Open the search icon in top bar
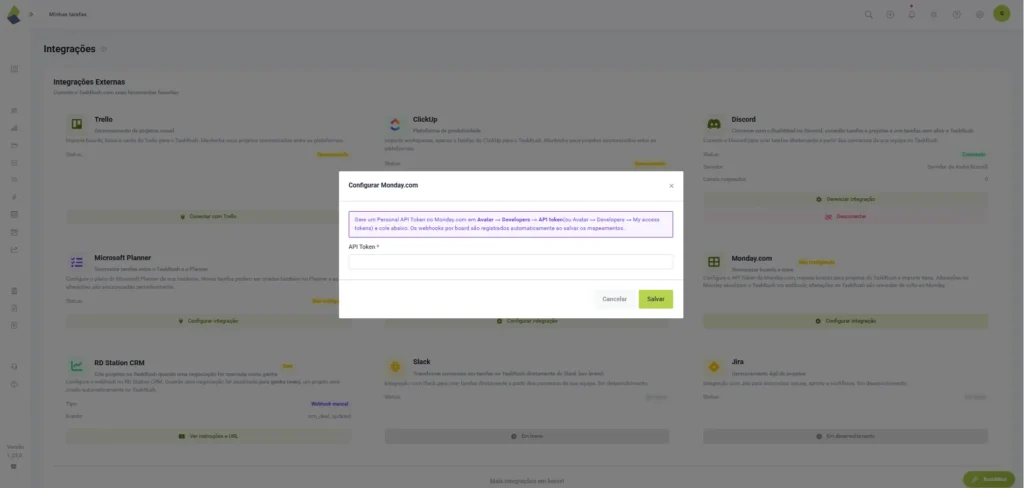 (x=869, y=14)
